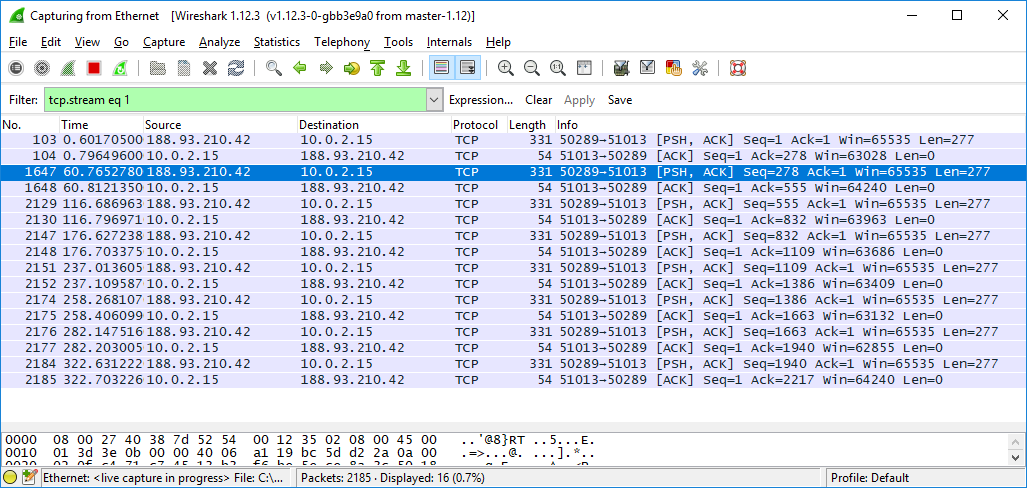Click the open capture file folder icon
The image size is (1027, 488).
157,67
